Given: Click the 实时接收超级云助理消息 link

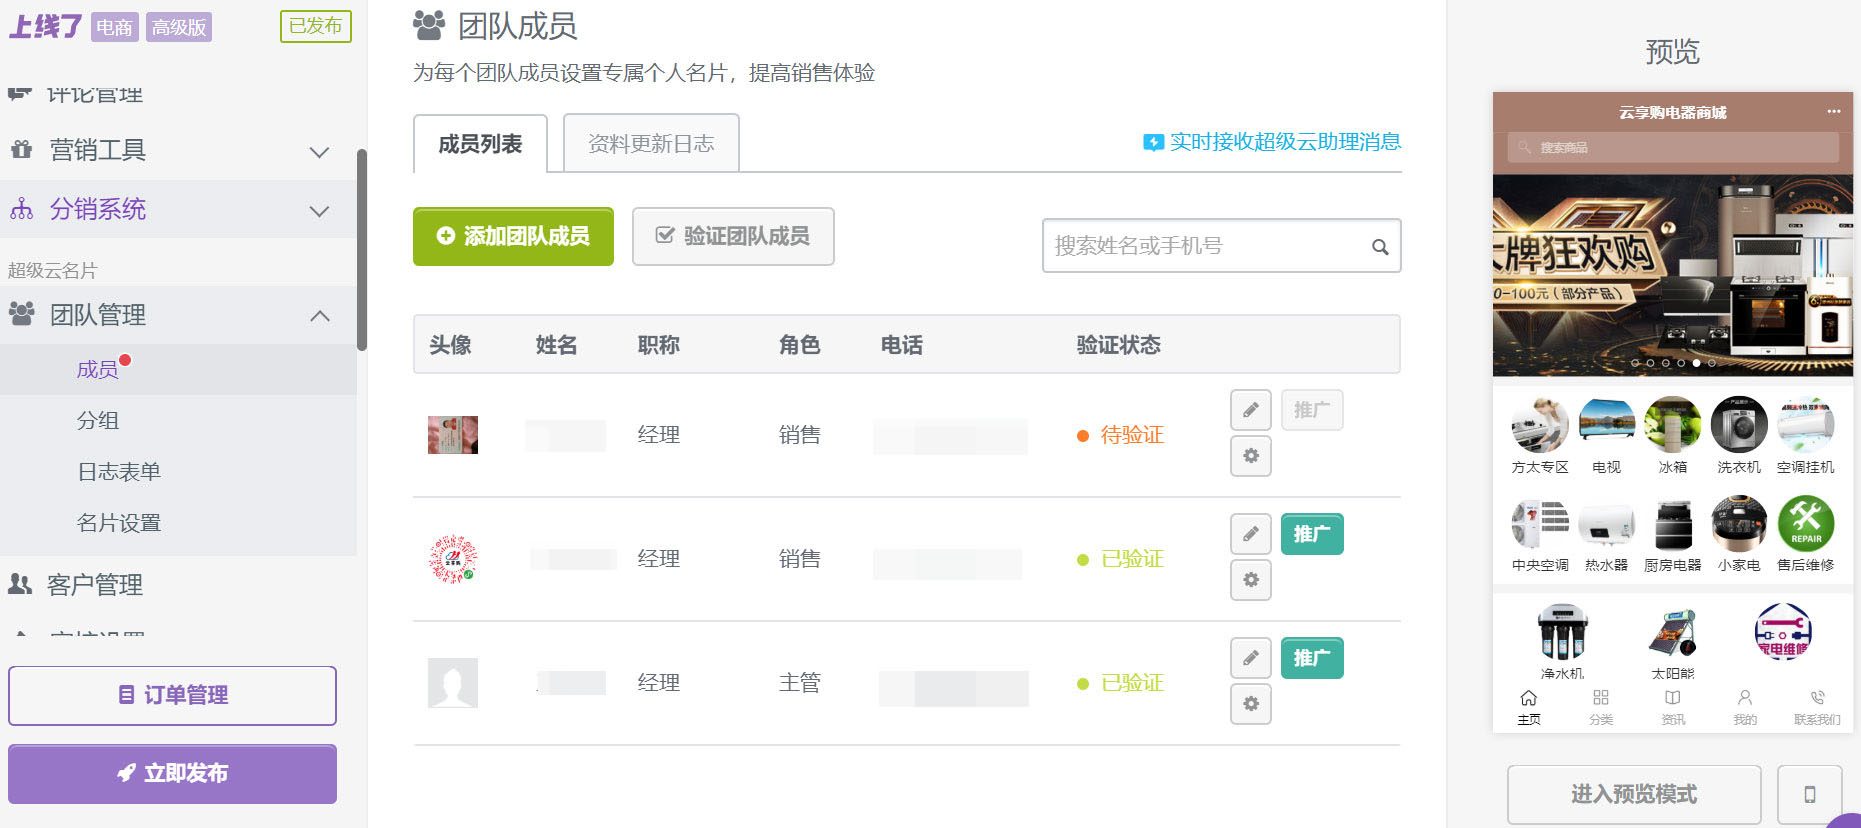Looking at the screenshot, I should point(1284,142).
